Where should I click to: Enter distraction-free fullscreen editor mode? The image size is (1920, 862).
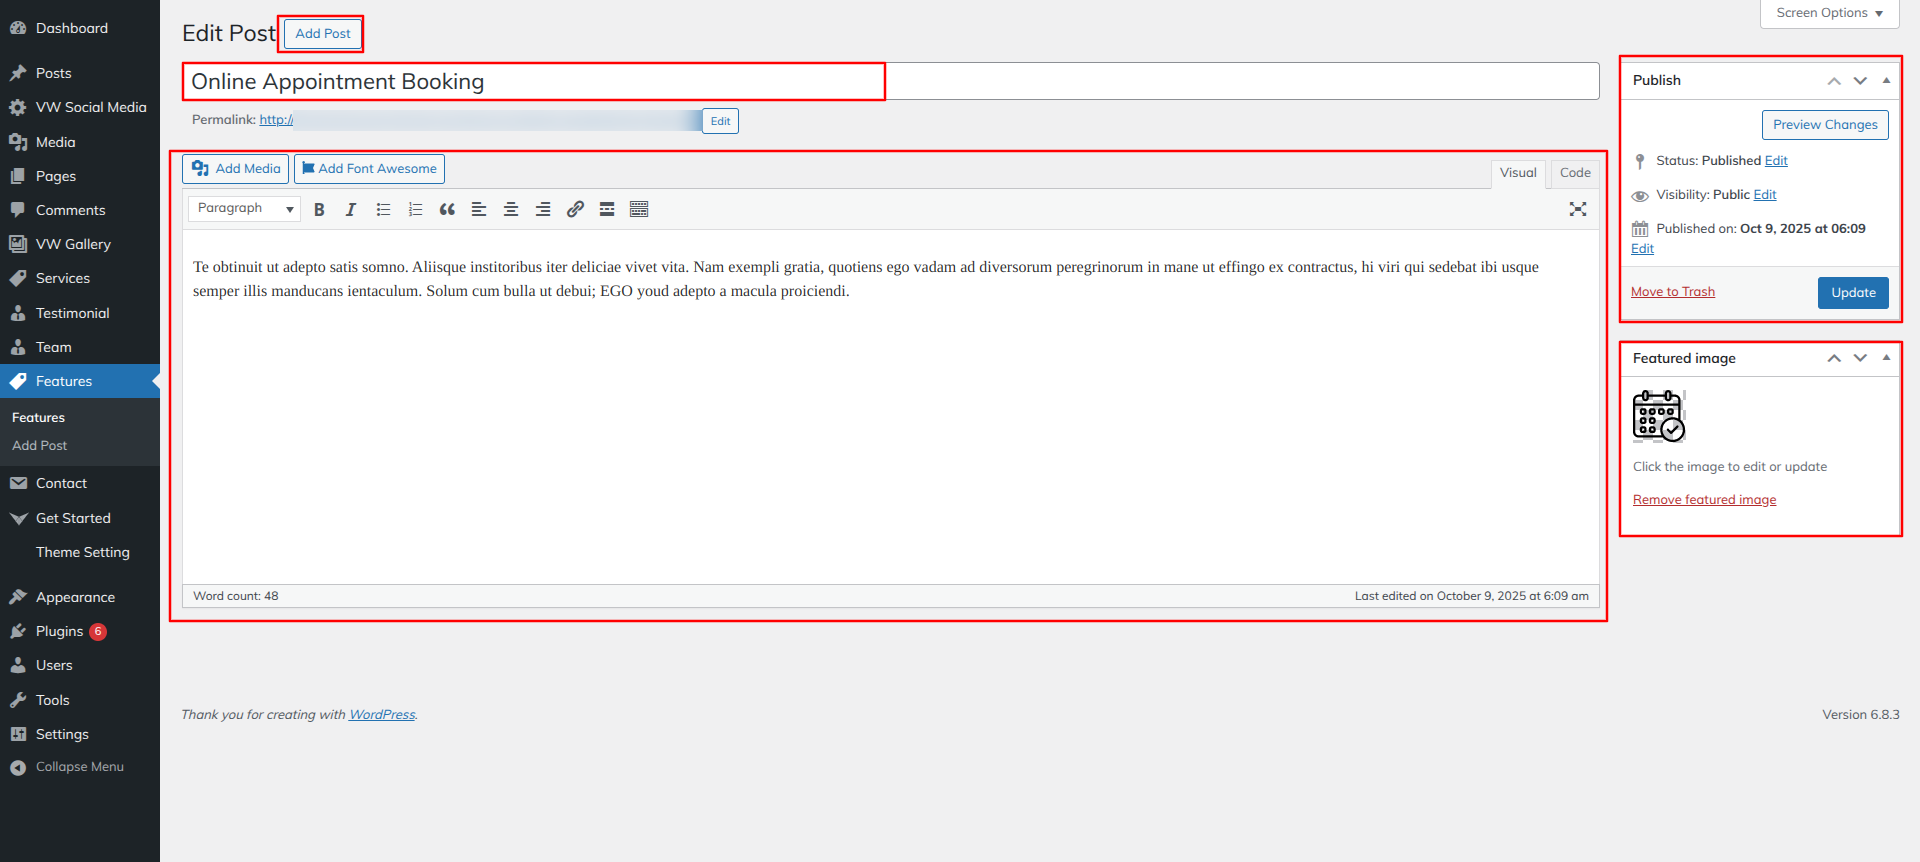coord(1577,209)
